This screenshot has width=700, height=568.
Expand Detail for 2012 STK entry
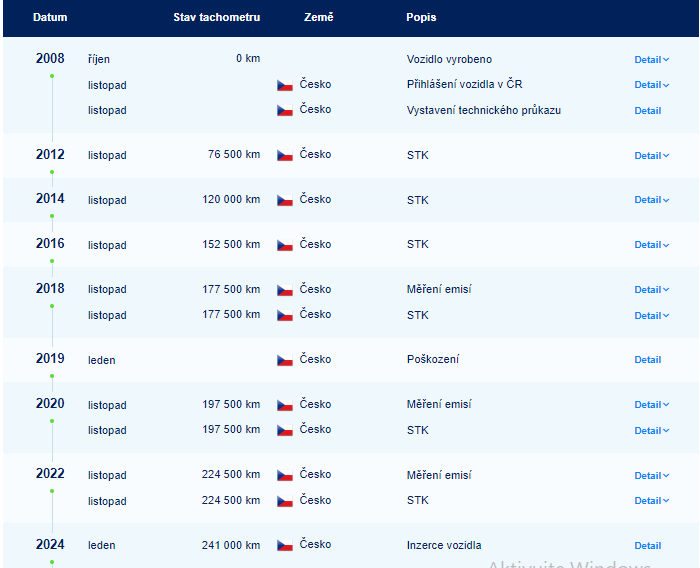651,155
